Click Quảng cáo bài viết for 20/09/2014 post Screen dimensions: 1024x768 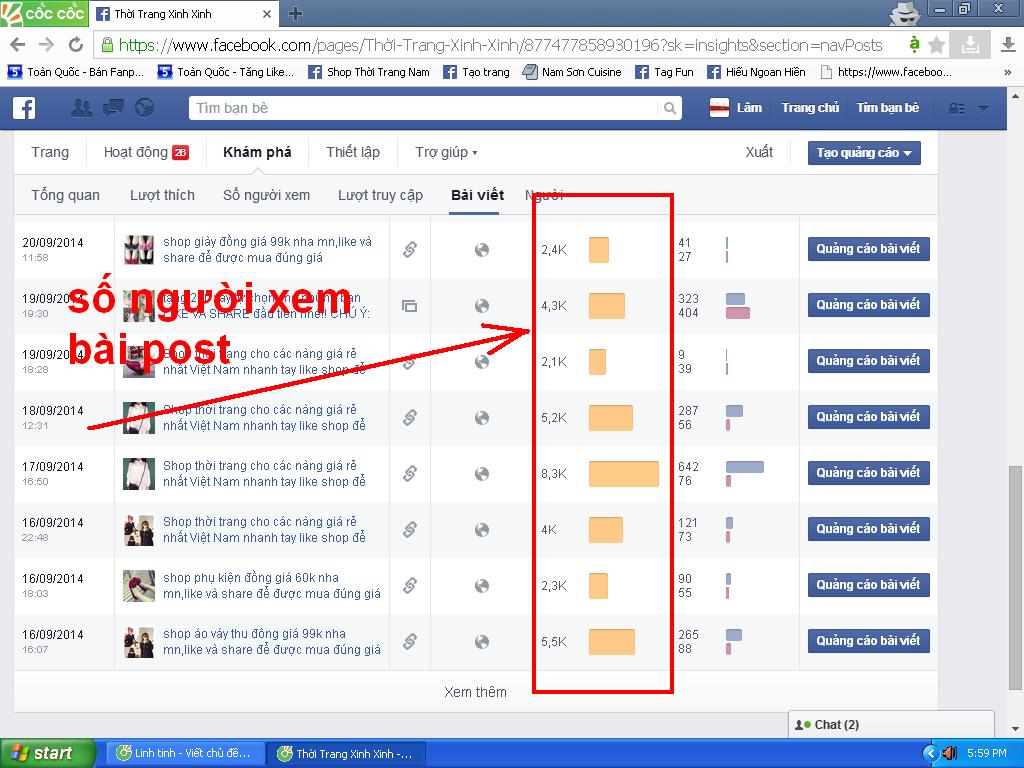pos(869,249)
